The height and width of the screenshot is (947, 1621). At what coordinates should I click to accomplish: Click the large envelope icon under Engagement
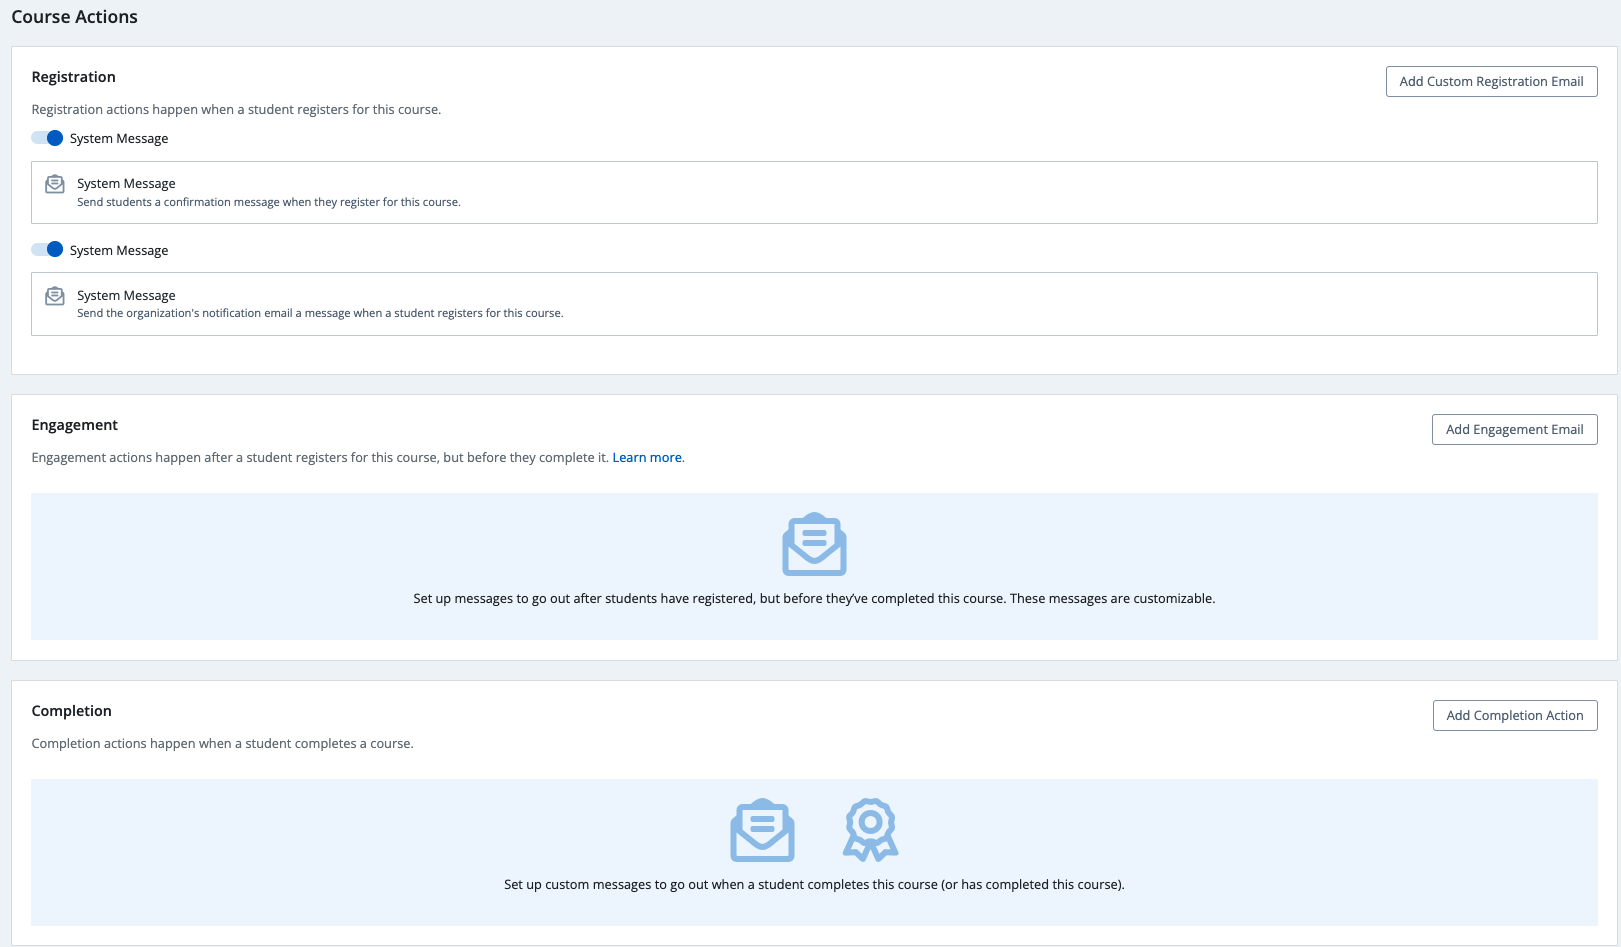814,544
